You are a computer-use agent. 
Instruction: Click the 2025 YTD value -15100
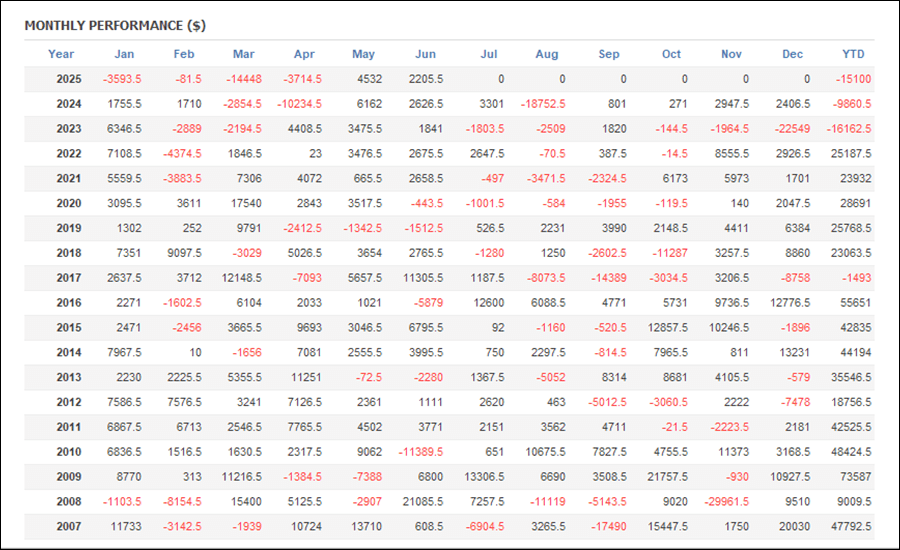pos(854,79)
